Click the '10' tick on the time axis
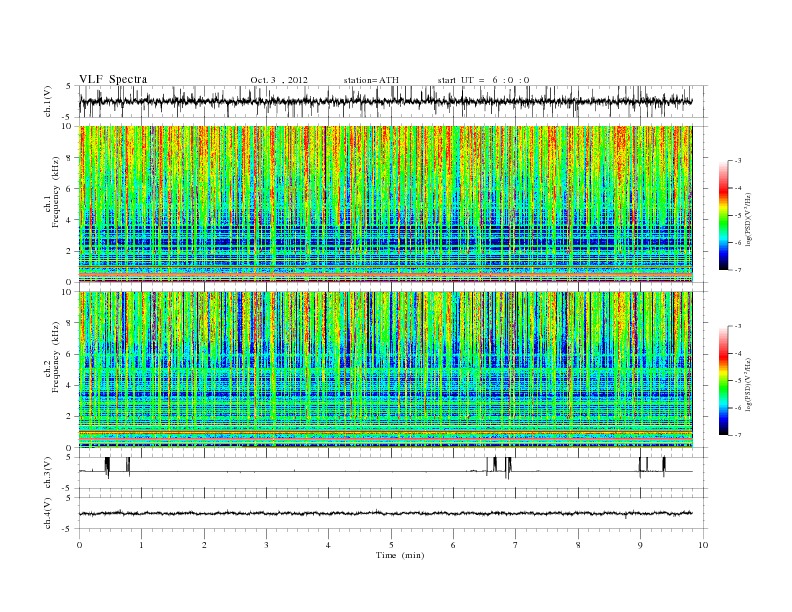 [703, 545]
